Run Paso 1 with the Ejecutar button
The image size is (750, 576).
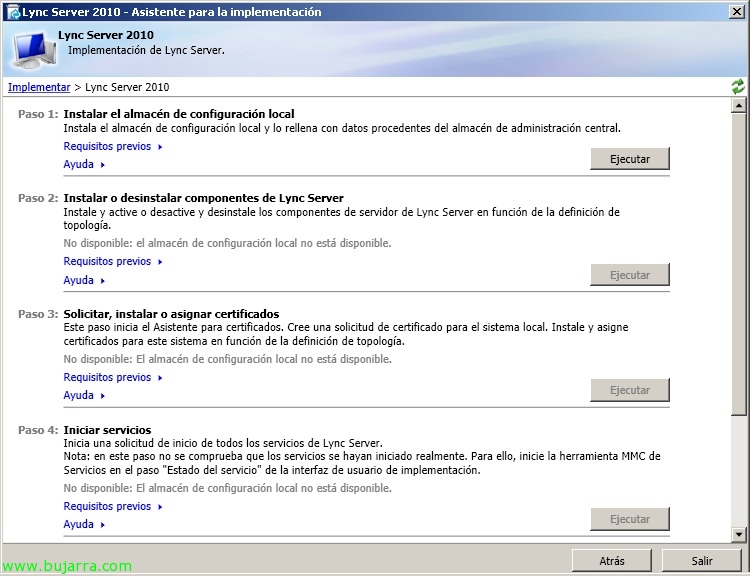[629, 159]
